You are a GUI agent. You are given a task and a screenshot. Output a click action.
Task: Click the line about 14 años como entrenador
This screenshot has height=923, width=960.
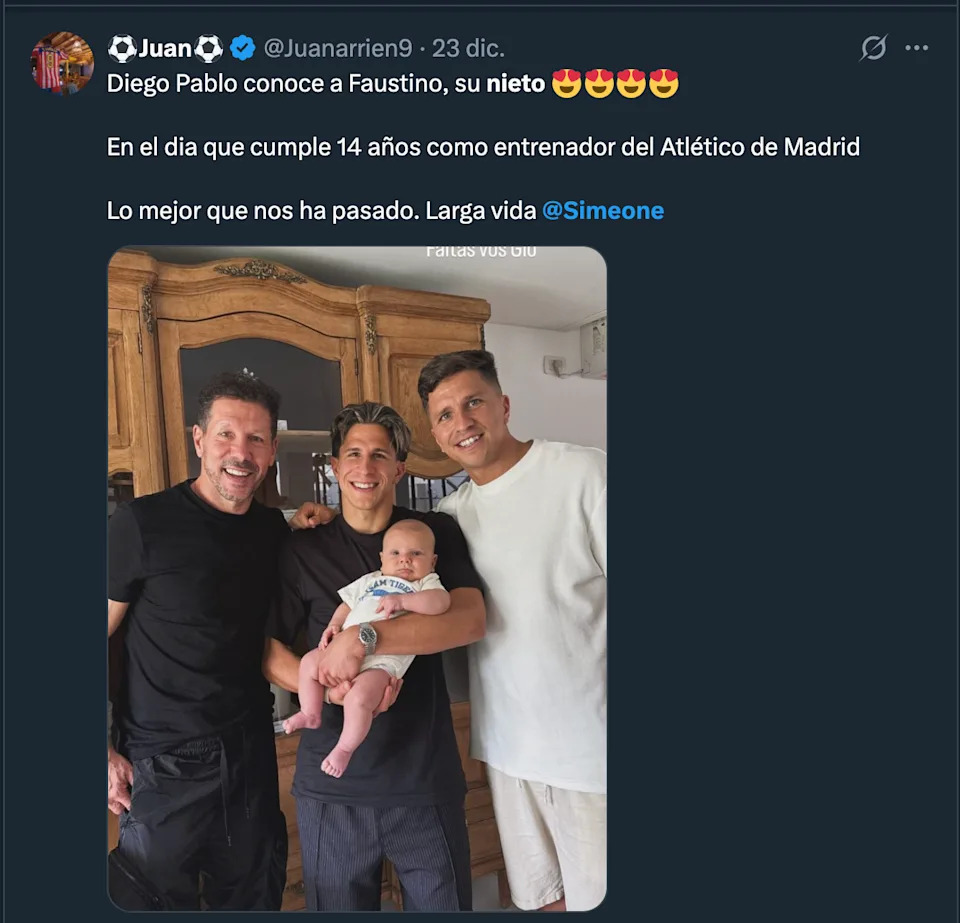[483, 147]
